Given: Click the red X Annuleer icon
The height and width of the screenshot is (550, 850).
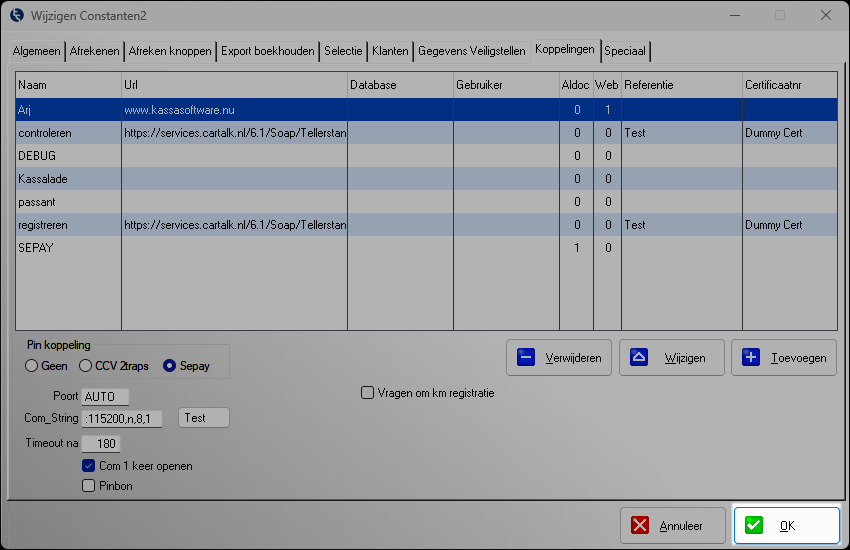Looking at the screenshot, I should click(x=640, y=526).
